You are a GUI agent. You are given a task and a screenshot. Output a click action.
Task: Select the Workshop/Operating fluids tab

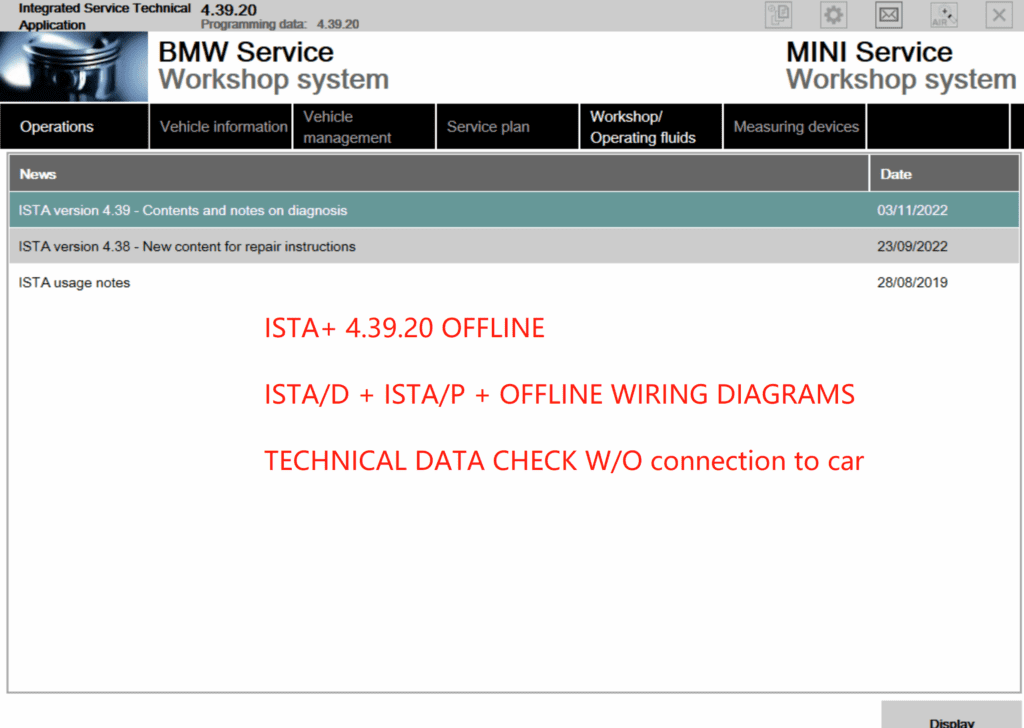(x=651, y=127)
